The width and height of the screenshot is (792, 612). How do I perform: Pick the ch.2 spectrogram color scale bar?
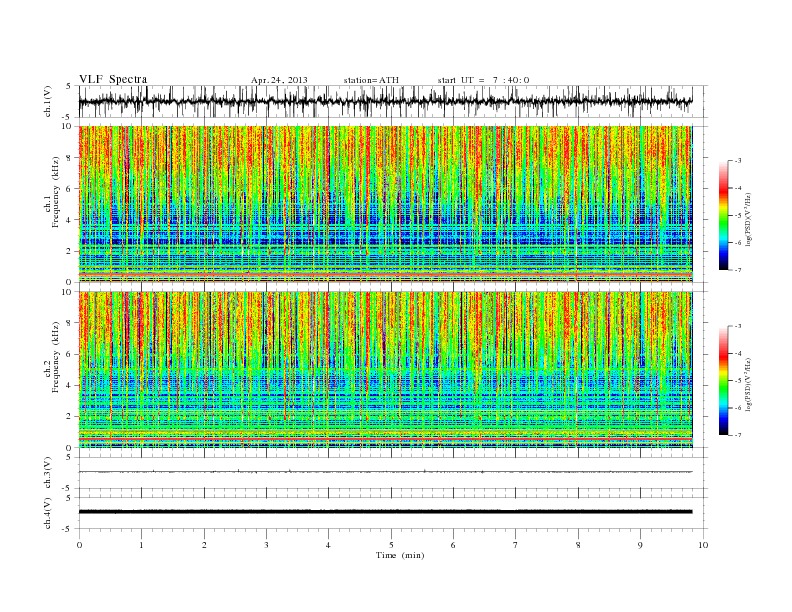[x=723, y=381]
